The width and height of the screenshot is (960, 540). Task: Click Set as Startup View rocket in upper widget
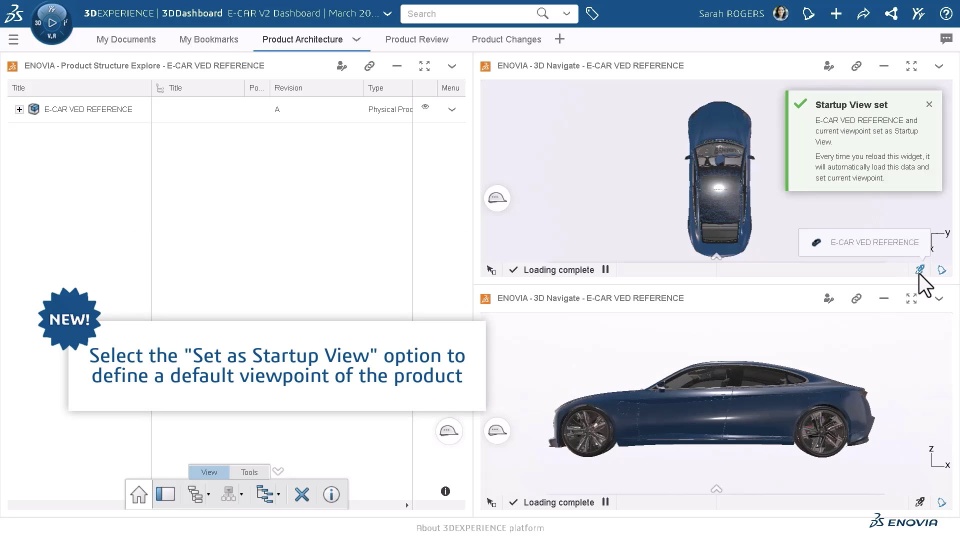(920, 269)
